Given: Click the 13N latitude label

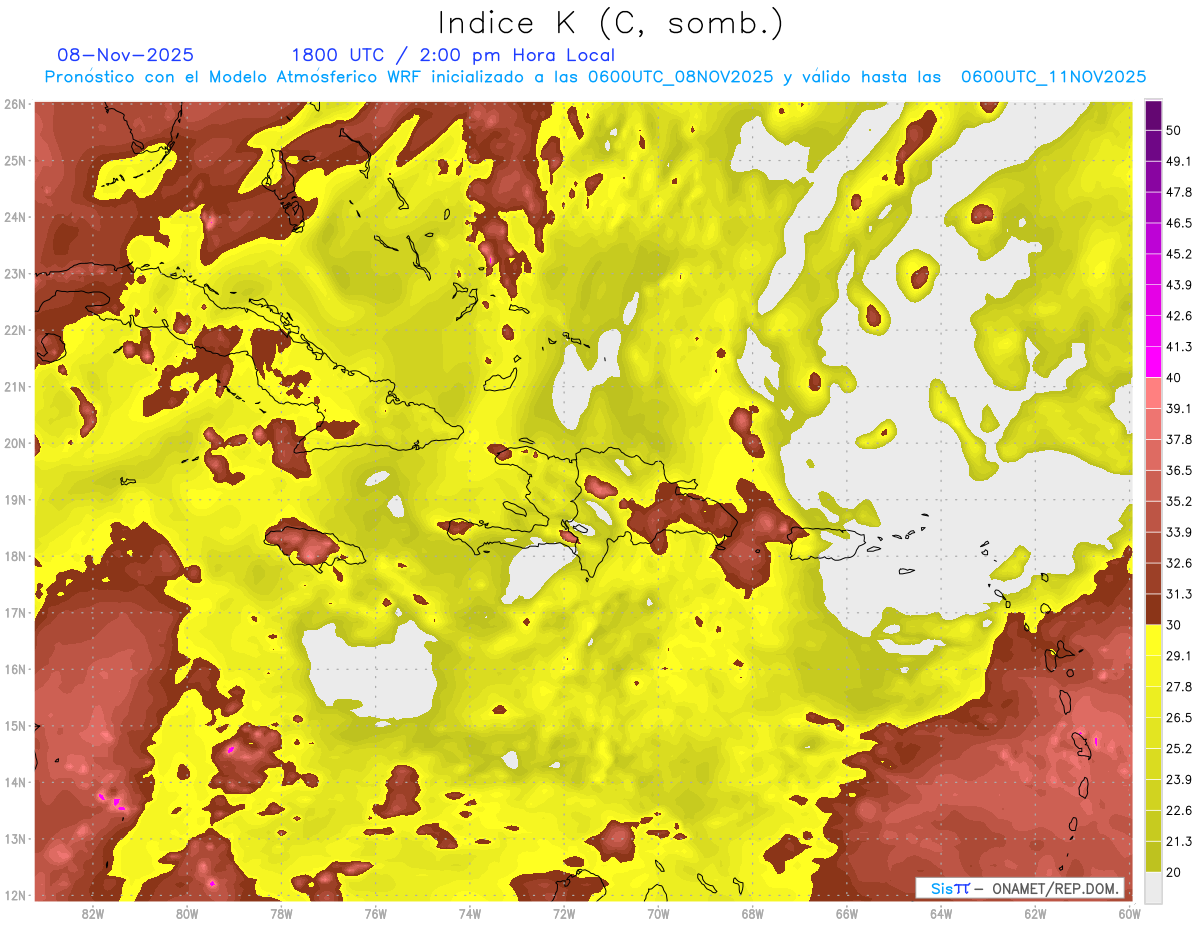Looking at the screenshot, I should pos(15,838).
